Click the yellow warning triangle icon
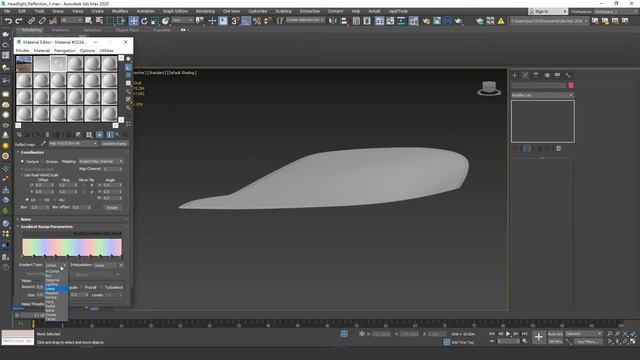This screenshot has height=360, width=640. pos(501,21)
